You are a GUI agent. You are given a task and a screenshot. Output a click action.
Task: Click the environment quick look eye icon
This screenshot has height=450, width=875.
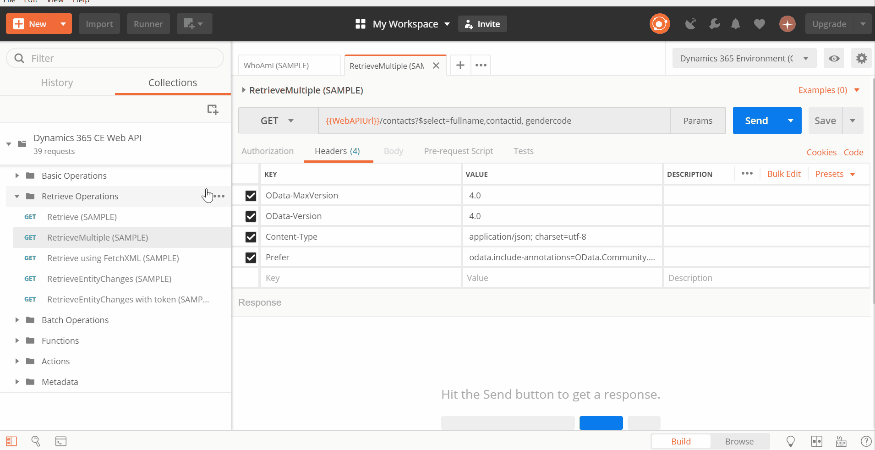click(x=834, y=59)
